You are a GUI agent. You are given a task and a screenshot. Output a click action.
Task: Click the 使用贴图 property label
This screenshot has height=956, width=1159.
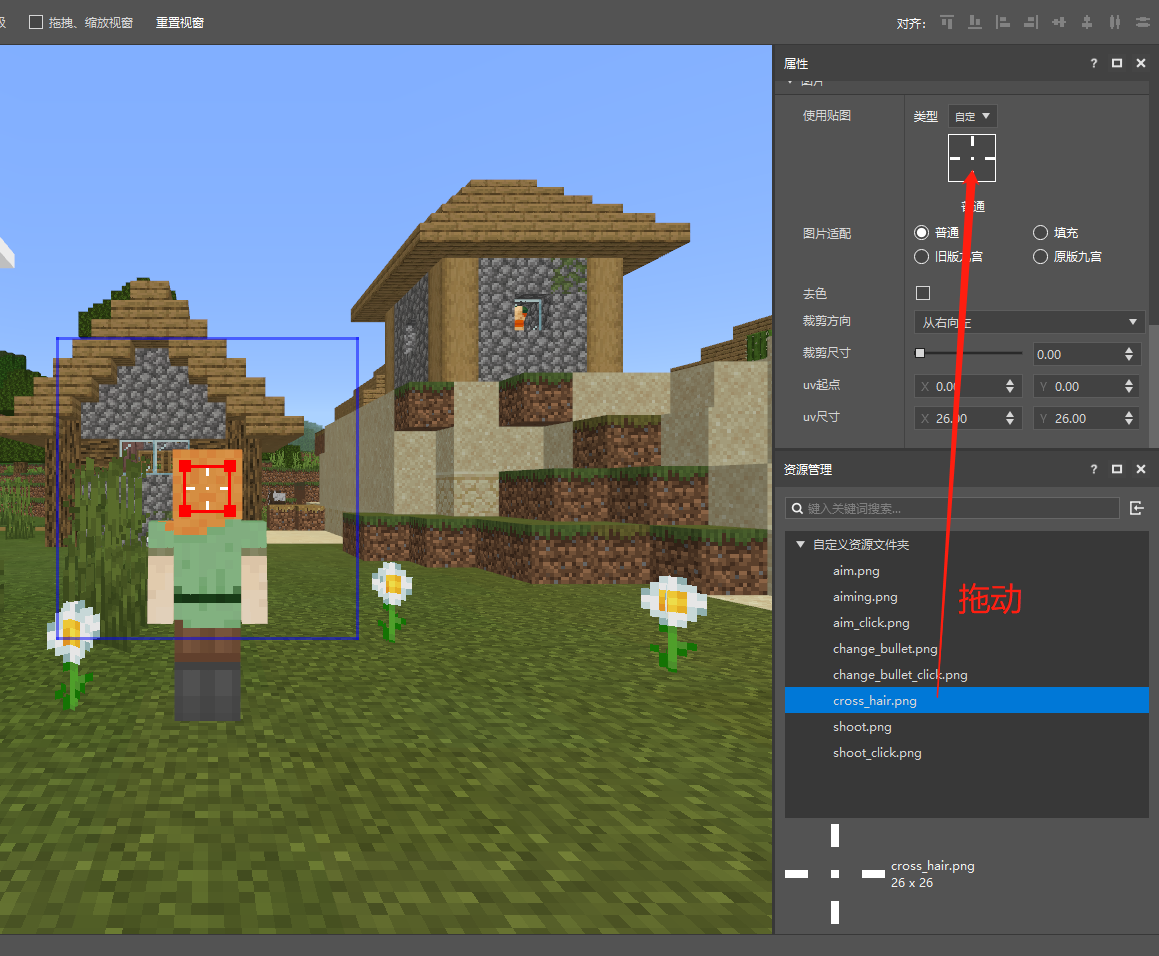click(x=826, y=115)
